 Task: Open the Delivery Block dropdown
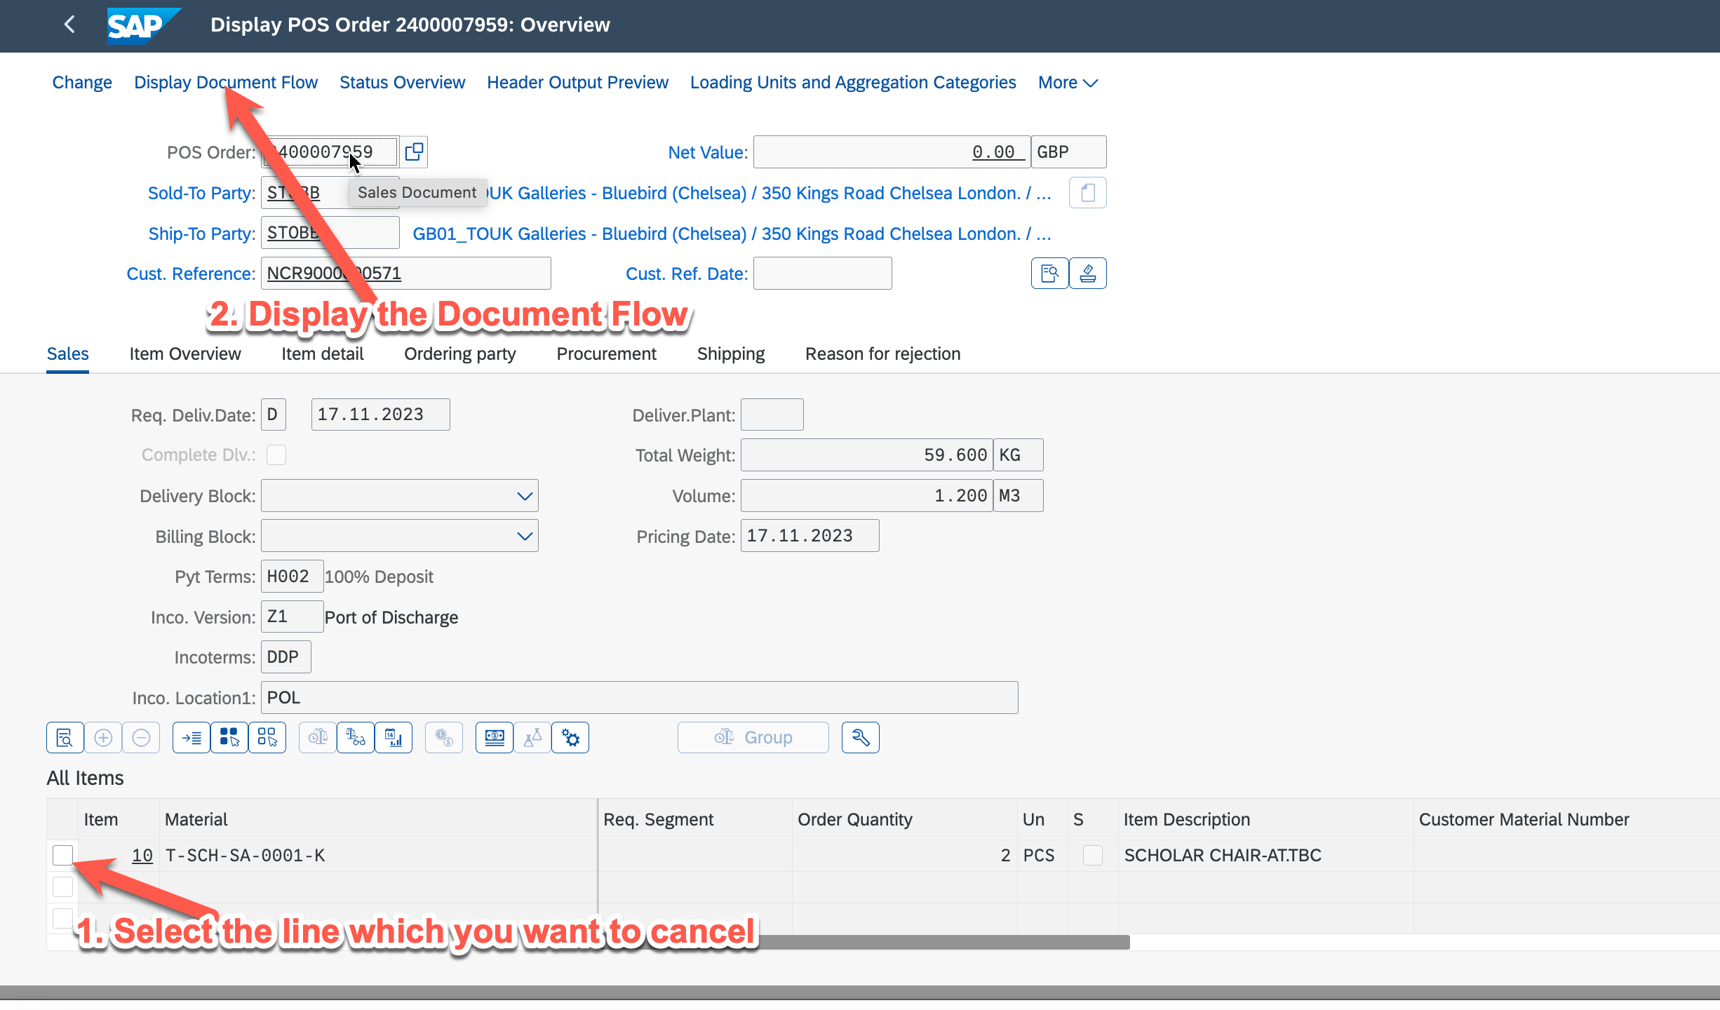click(524, 495)
